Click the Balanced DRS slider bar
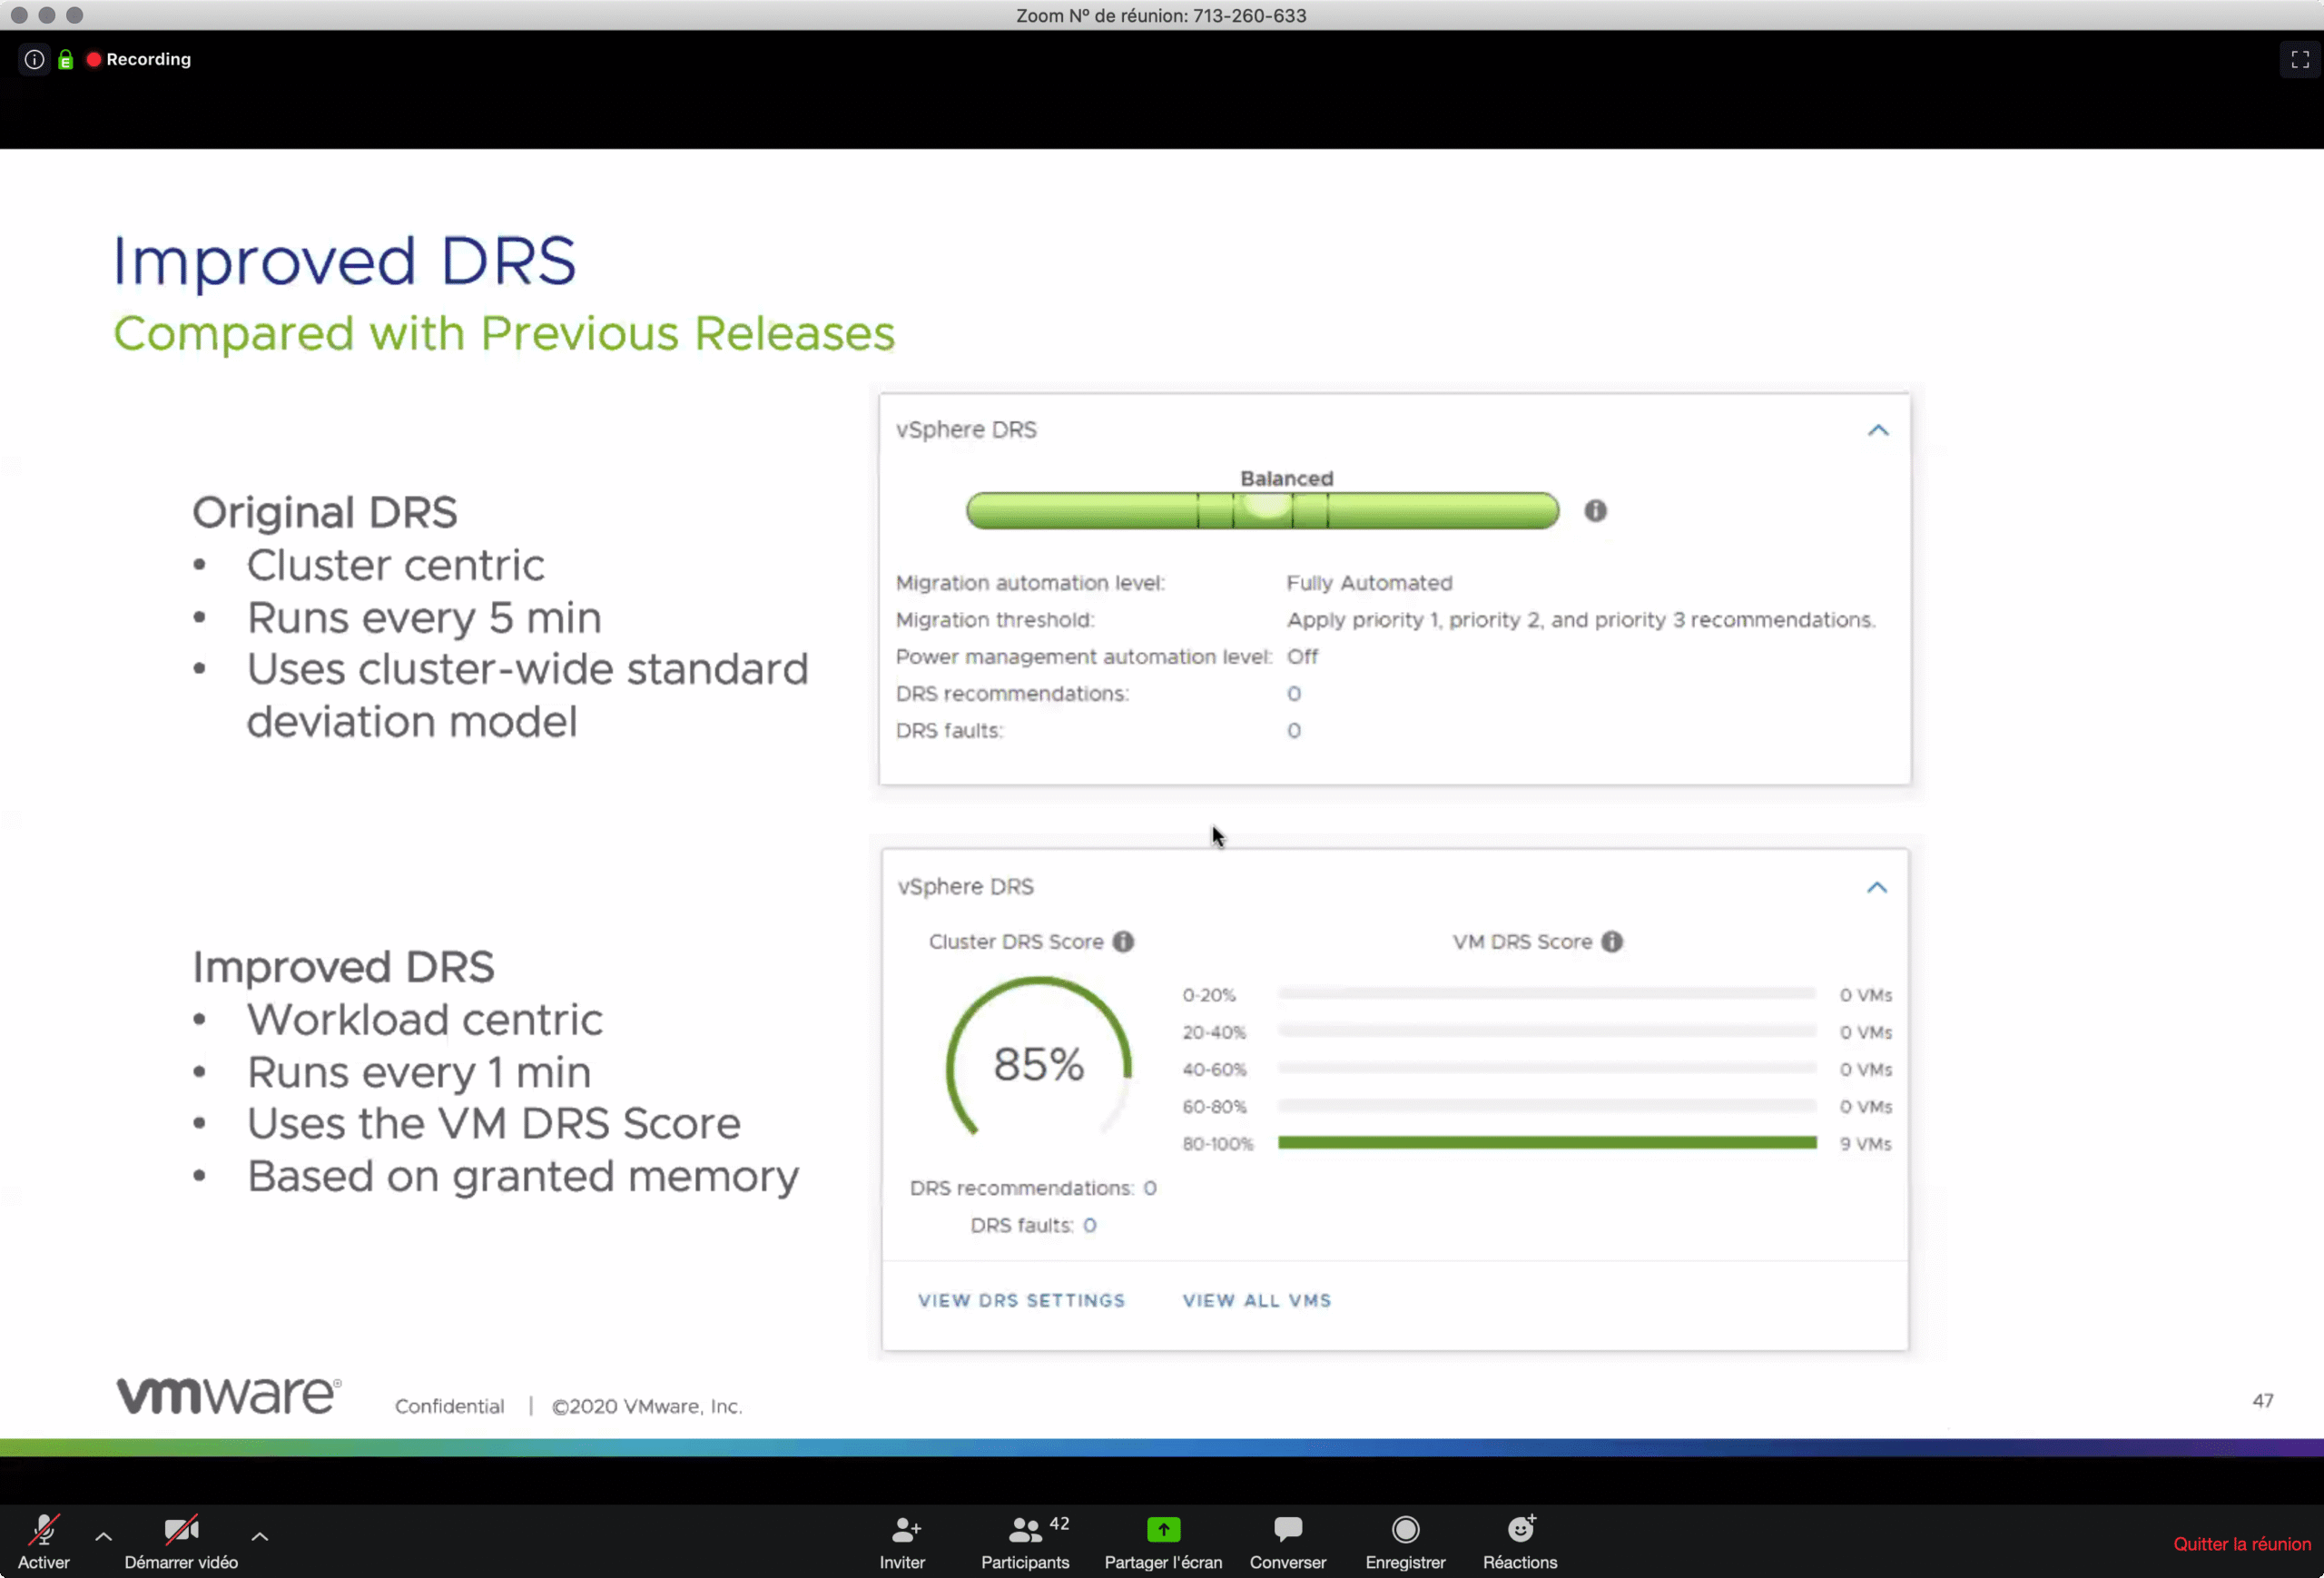 (1262, 511)
